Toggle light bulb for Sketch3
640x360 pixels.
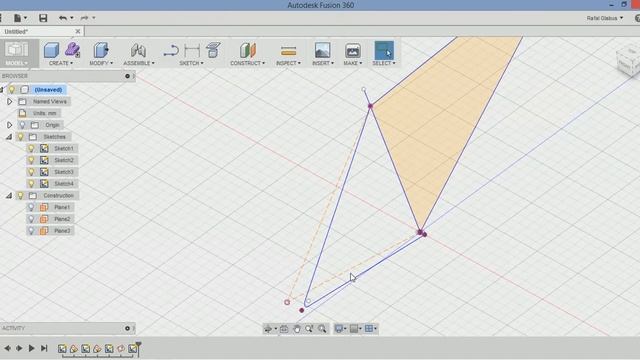(31, 172)
